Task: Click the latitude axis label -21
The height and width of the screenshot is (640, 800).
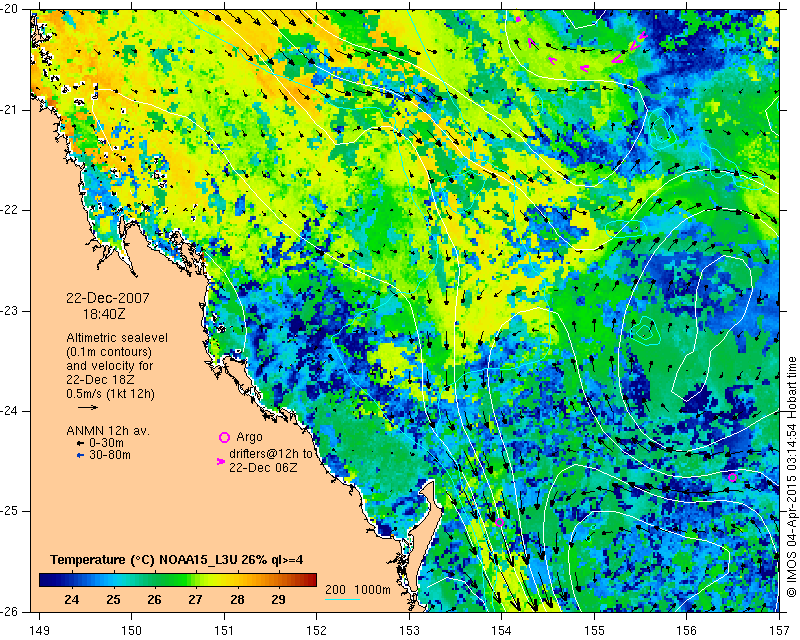Action: [10, 110]
